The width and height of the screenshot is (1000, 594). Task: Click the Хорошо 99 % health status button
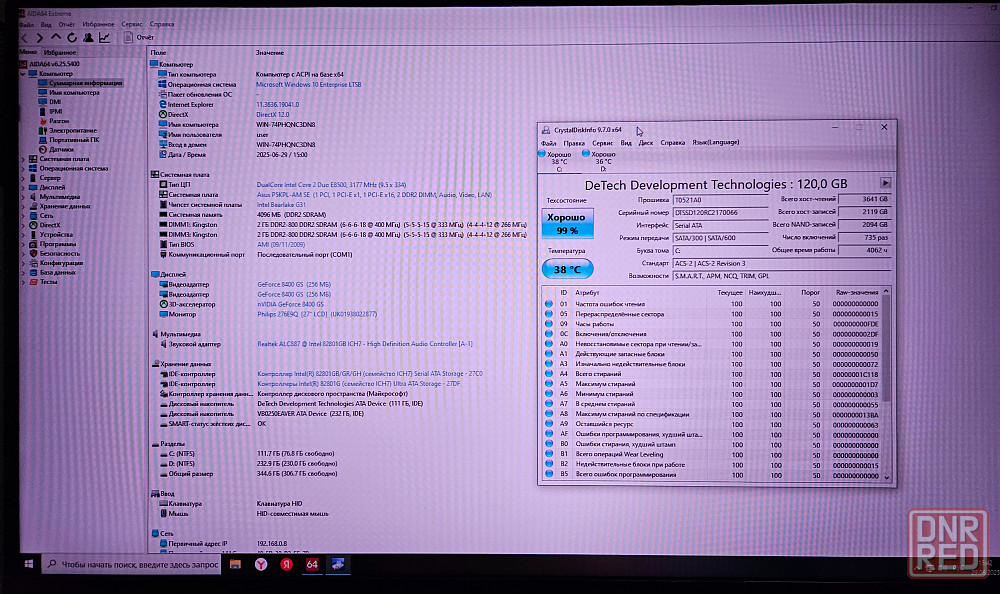point(567,223)
